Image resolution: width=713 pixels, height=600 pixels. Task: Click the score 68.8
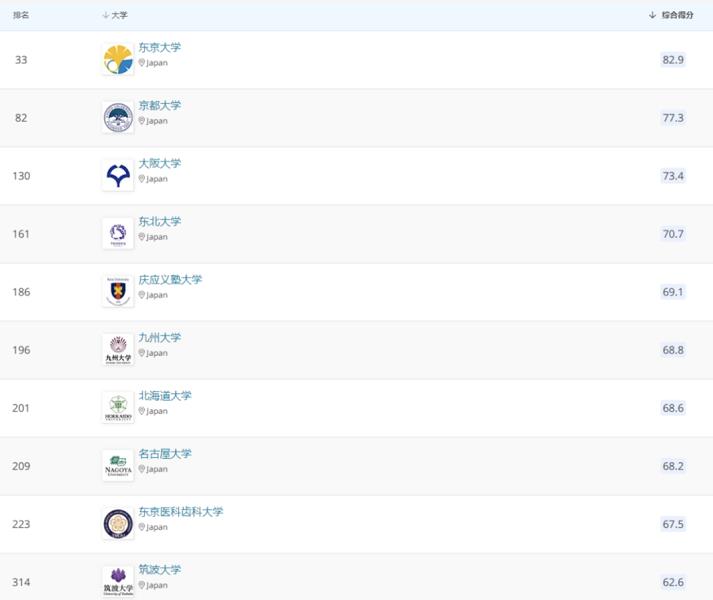[x=673, y=350]
